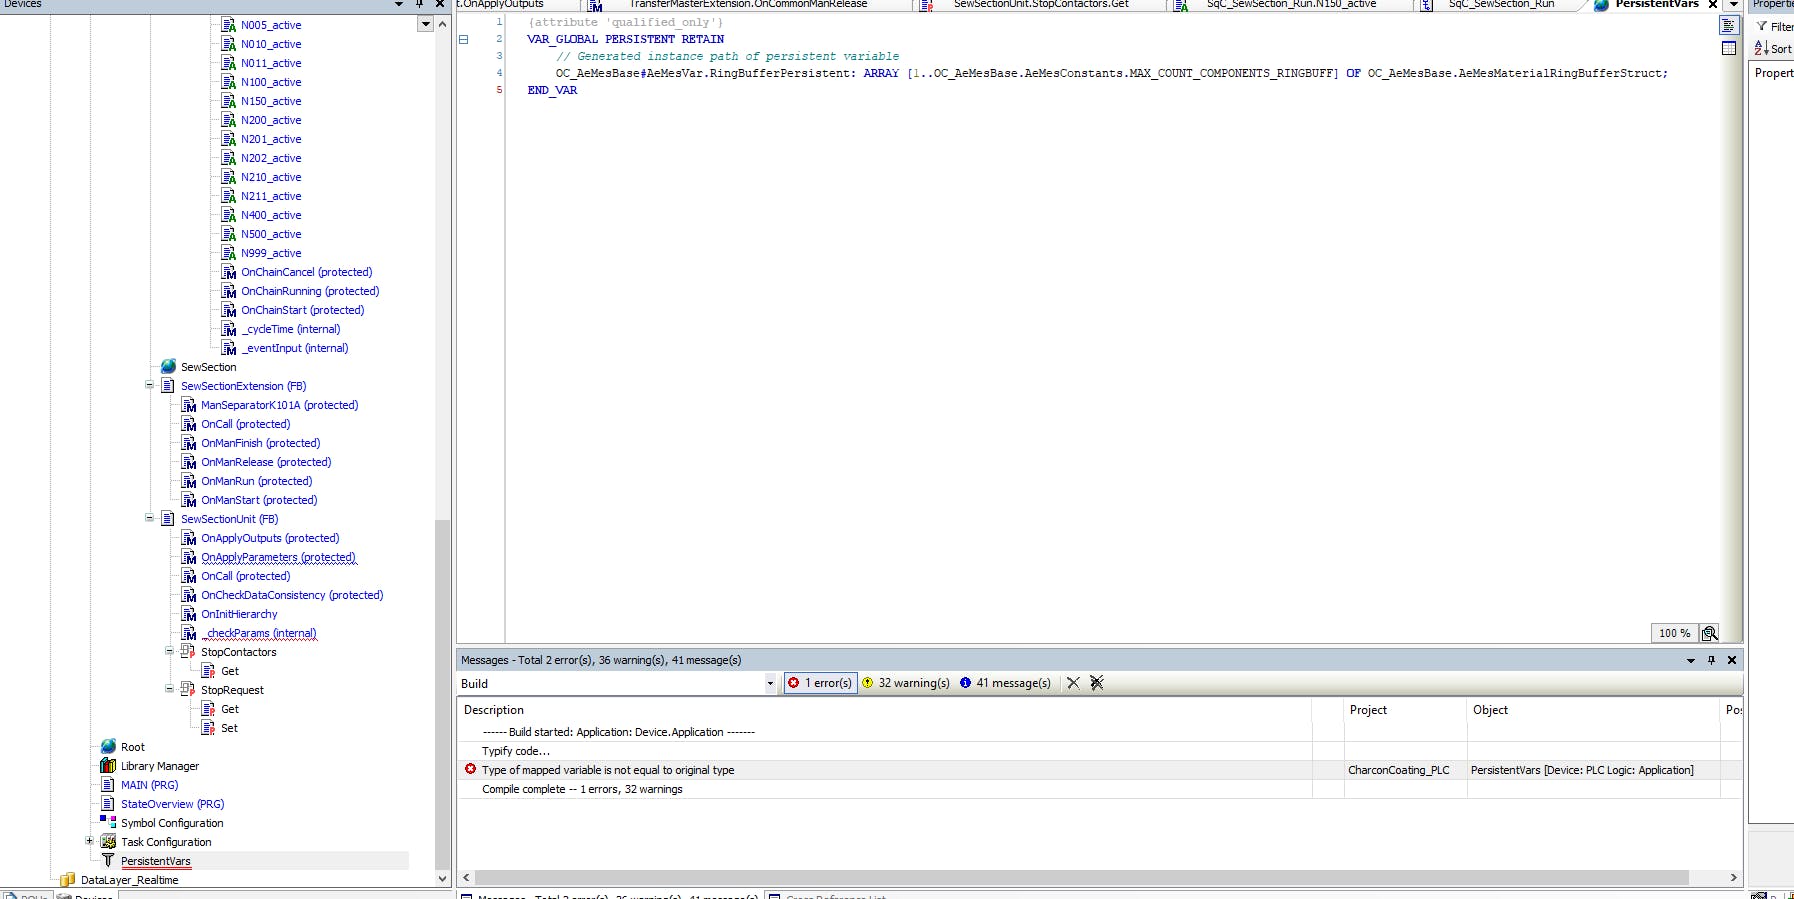Select the type mismatch error message row
This screenshot has height=899, width=1794.
(608, 770)
